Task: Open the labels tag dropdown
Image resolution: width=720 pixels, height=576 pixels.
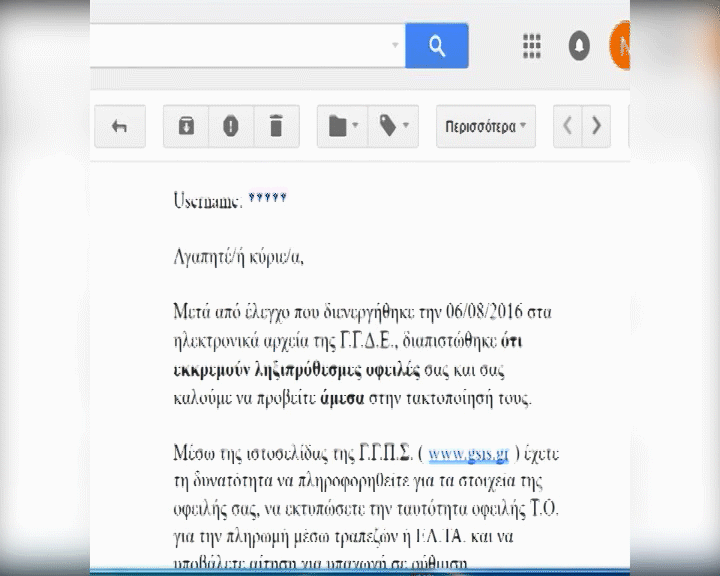Action: (393, 126)
